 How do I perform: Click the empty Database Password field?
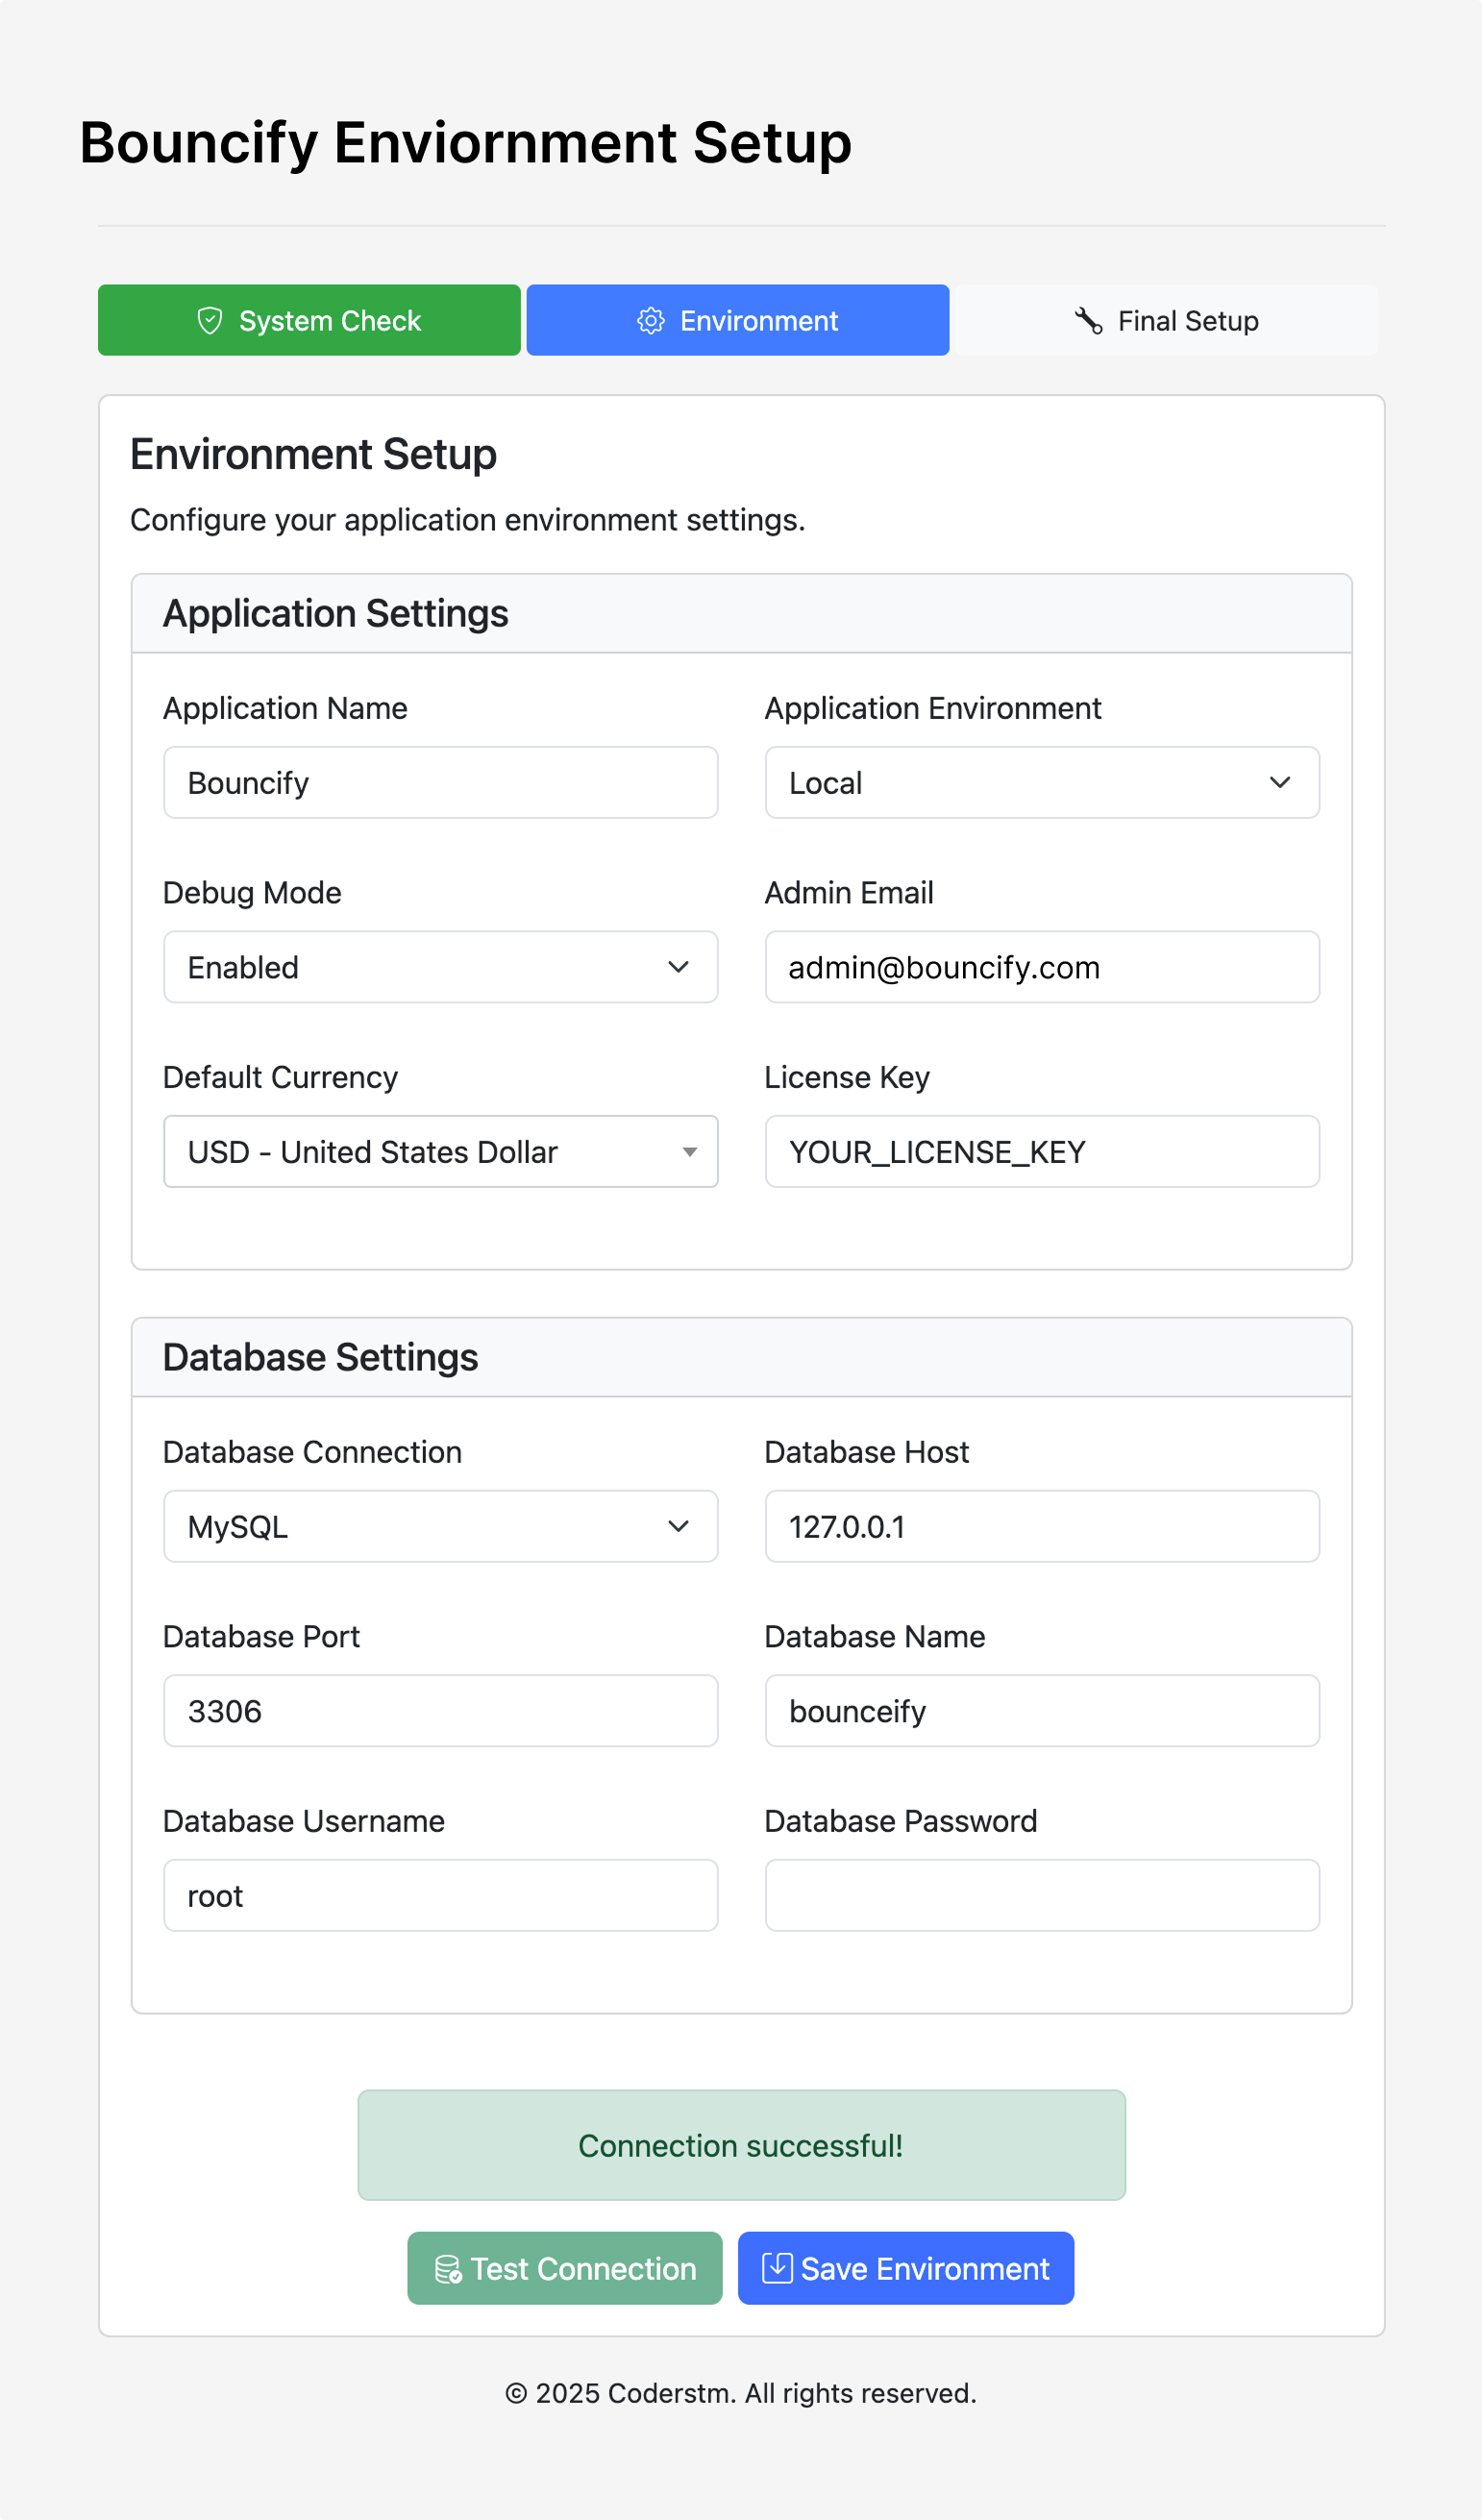pyautogui.click(x=1041, y=1895)
